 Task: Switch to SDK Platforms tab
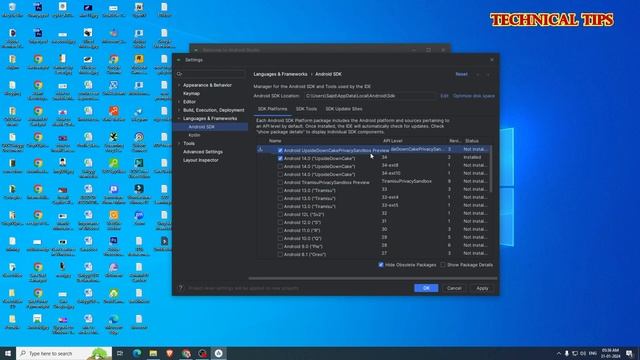(x=272, y=109)
